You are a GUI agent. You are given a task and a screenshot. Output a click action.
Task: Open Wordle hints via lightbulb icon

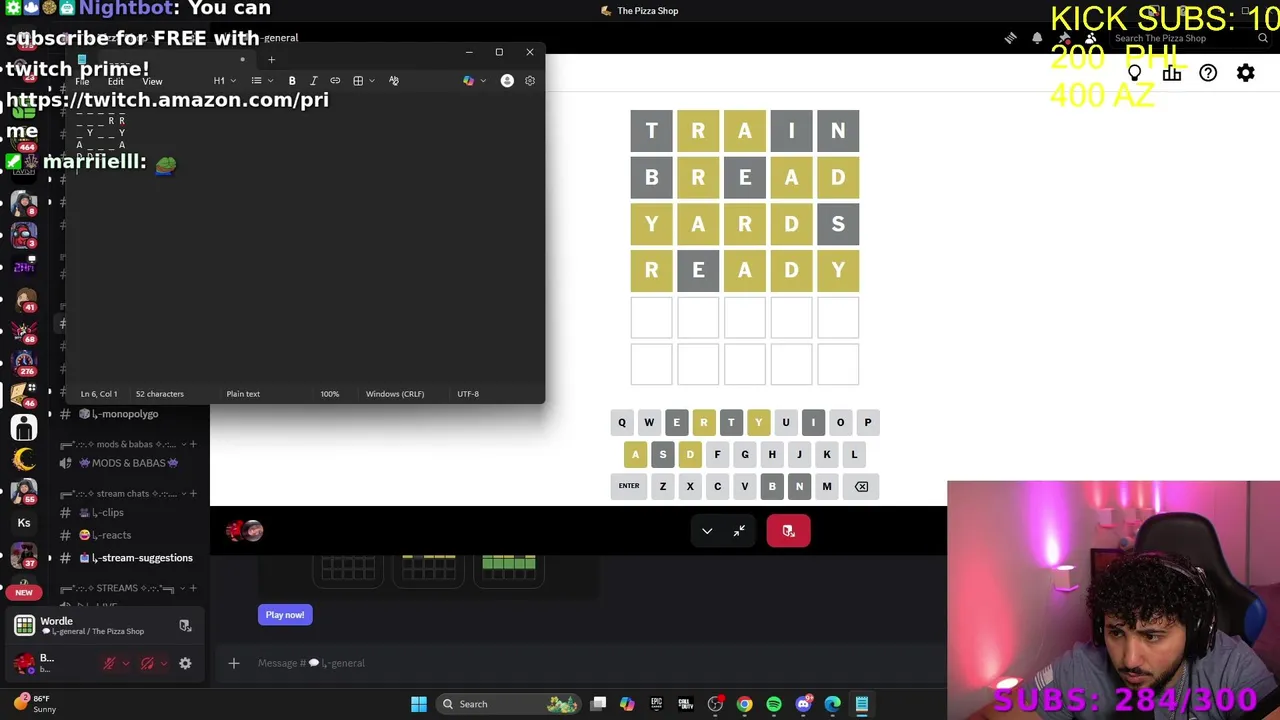pos(1135,73)
